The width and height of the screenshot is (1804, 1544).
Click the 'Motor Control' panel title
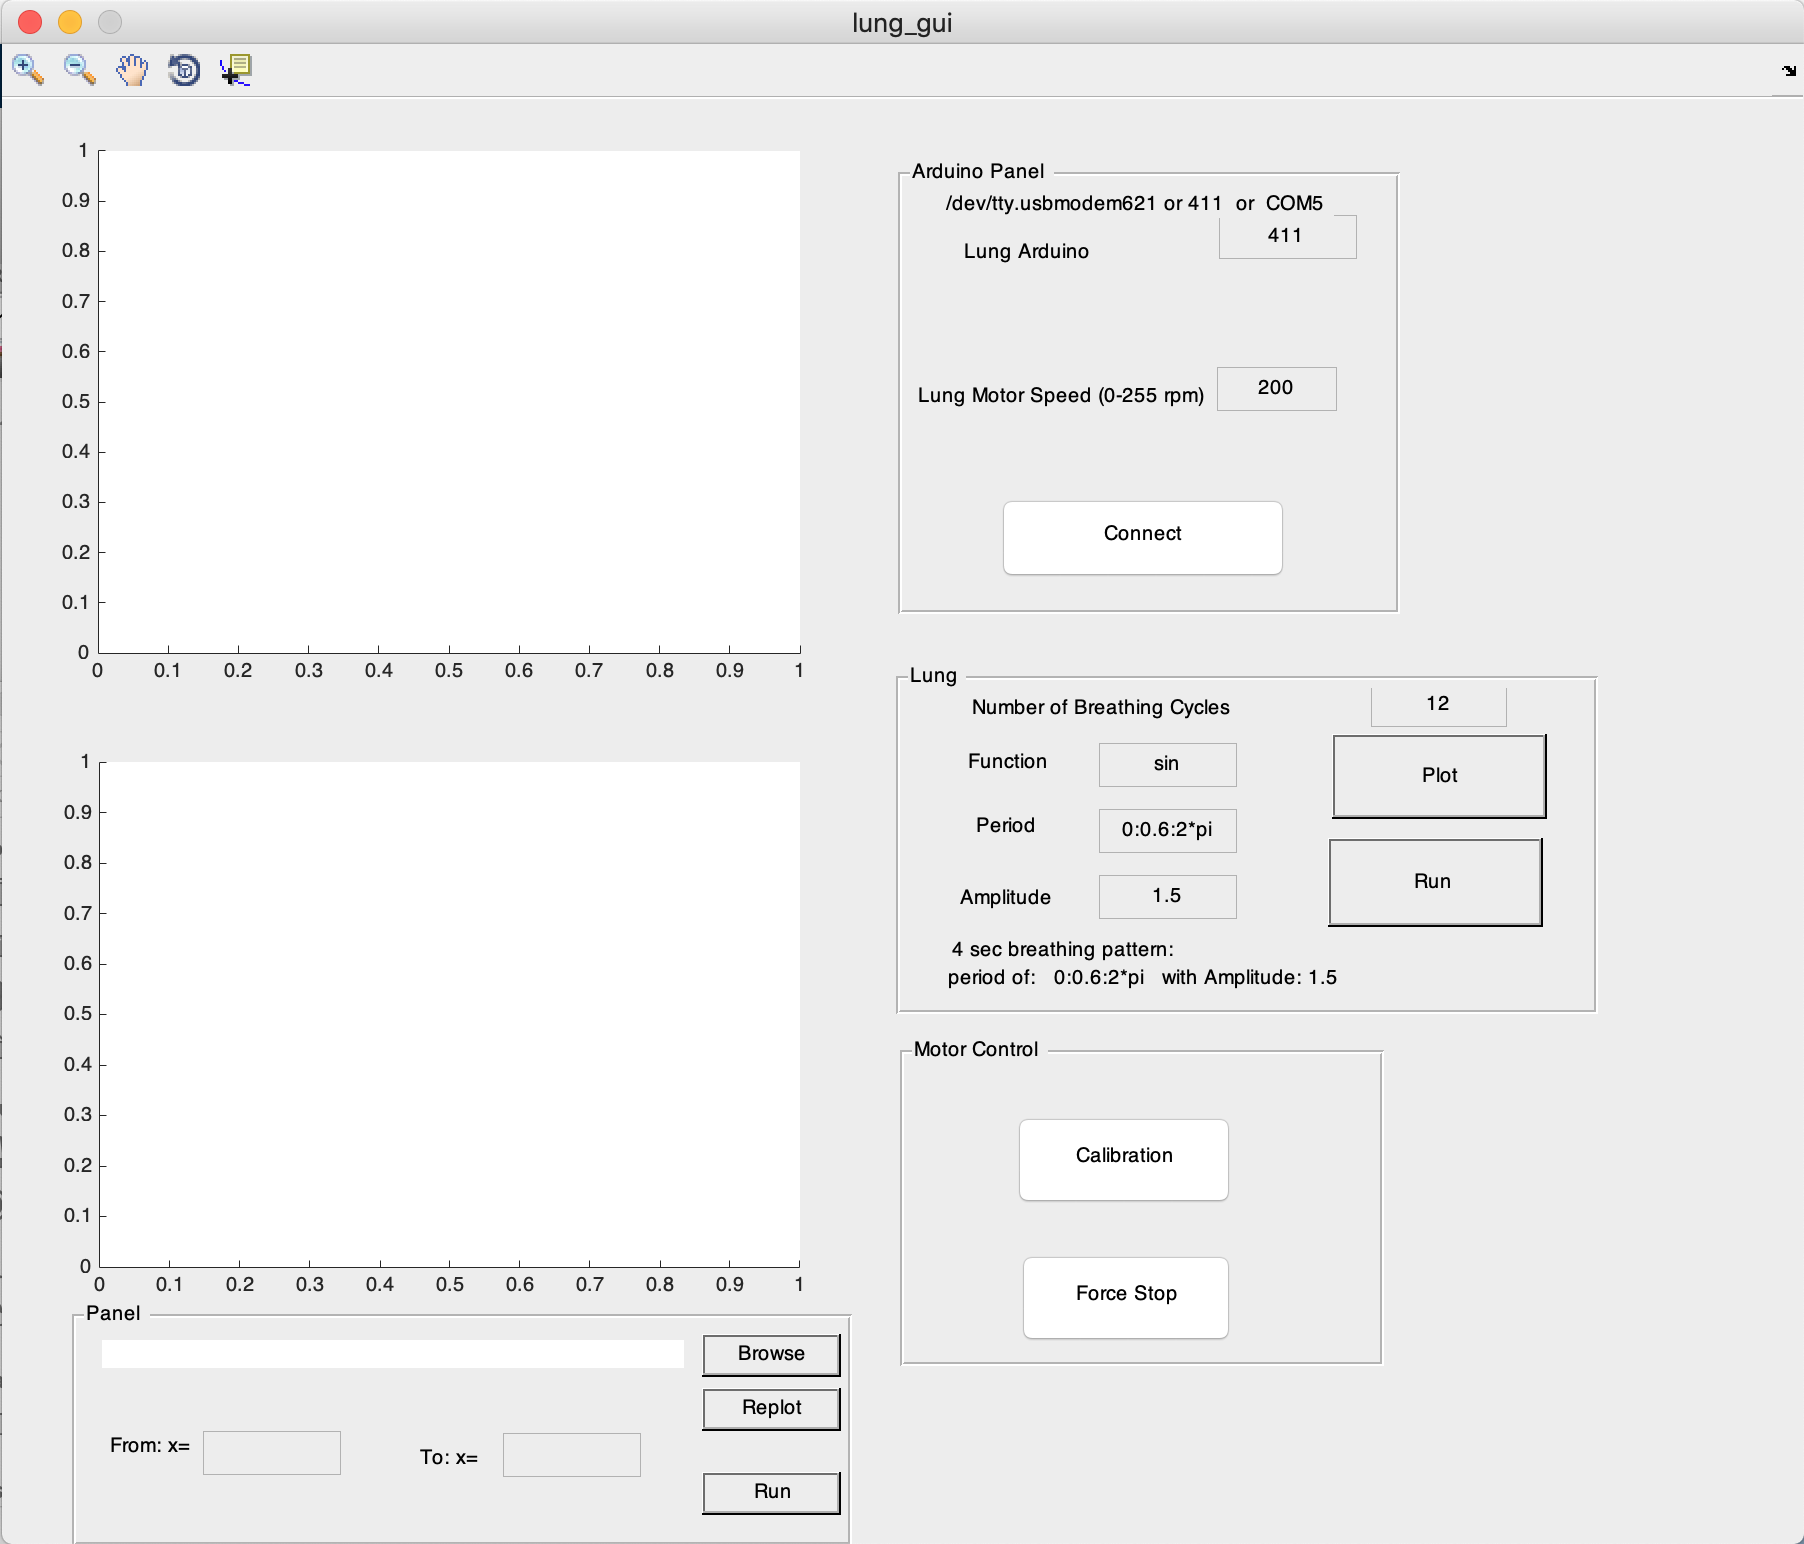click(976, 1049)
